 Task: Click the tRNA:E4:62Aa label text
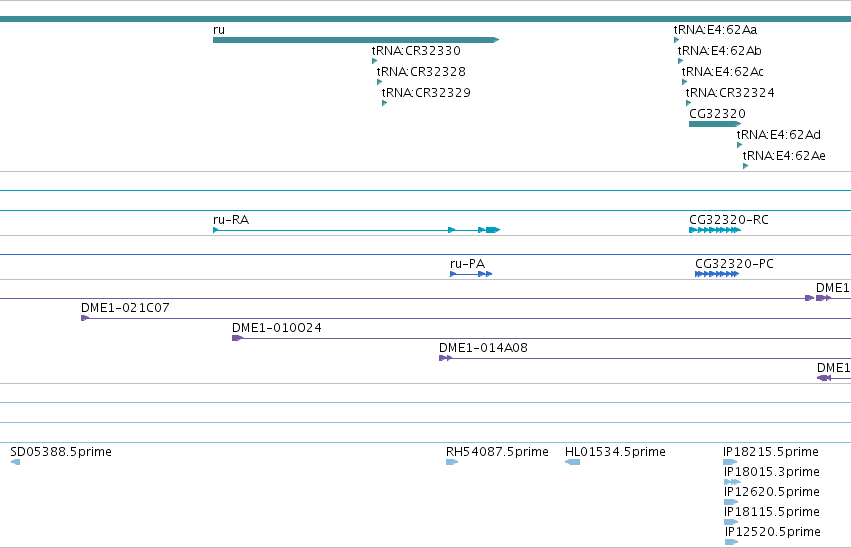pos(715,30)
